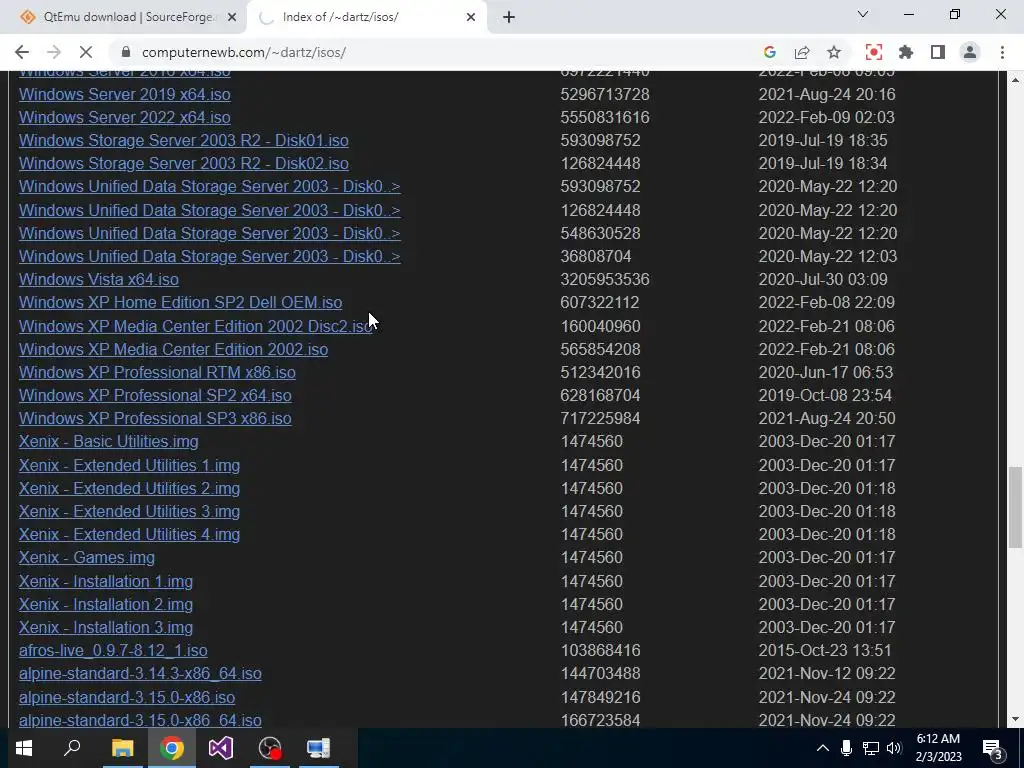This screenshot has width=1024, height=768.
Task: Click the page vertical scrollbar thumb
Action: [x=1015, y=507]
